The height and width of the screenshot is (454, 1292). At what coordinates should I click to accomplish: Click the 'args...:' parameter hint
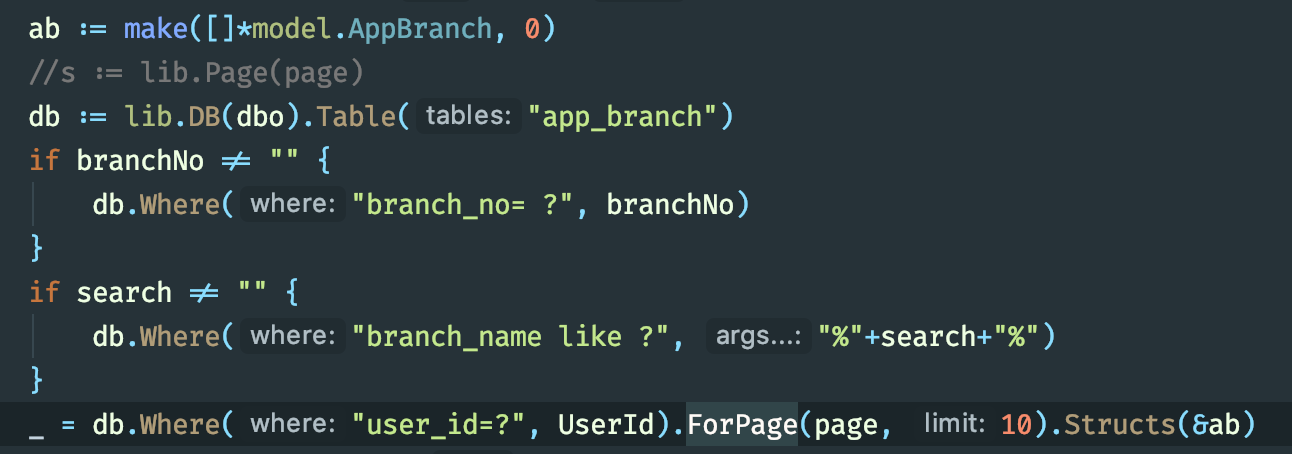pos(757,337)
